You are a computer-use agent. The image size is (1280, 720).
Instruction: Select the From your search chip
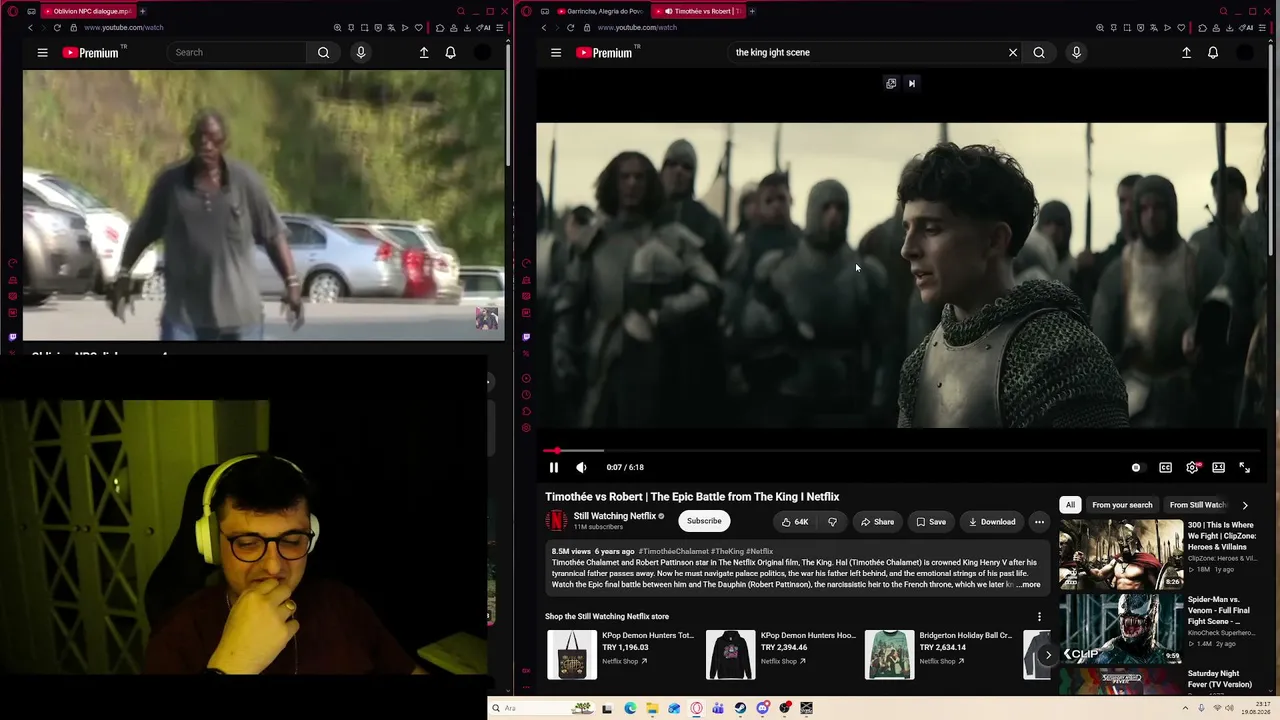1122,505
